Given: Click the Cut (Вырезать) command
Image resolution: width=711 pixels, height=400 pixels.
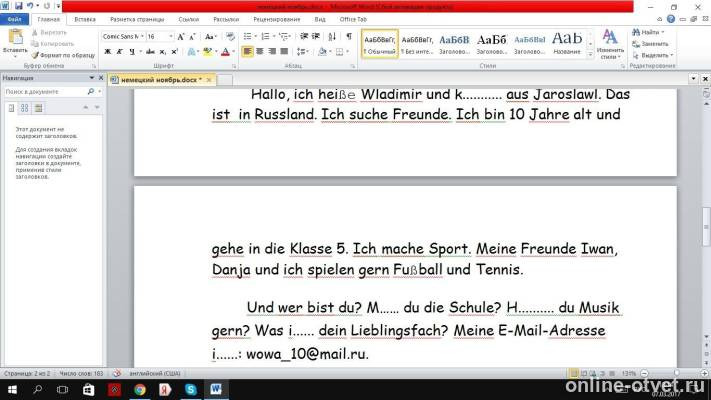Looking at the screenshot, I should 49,33.
